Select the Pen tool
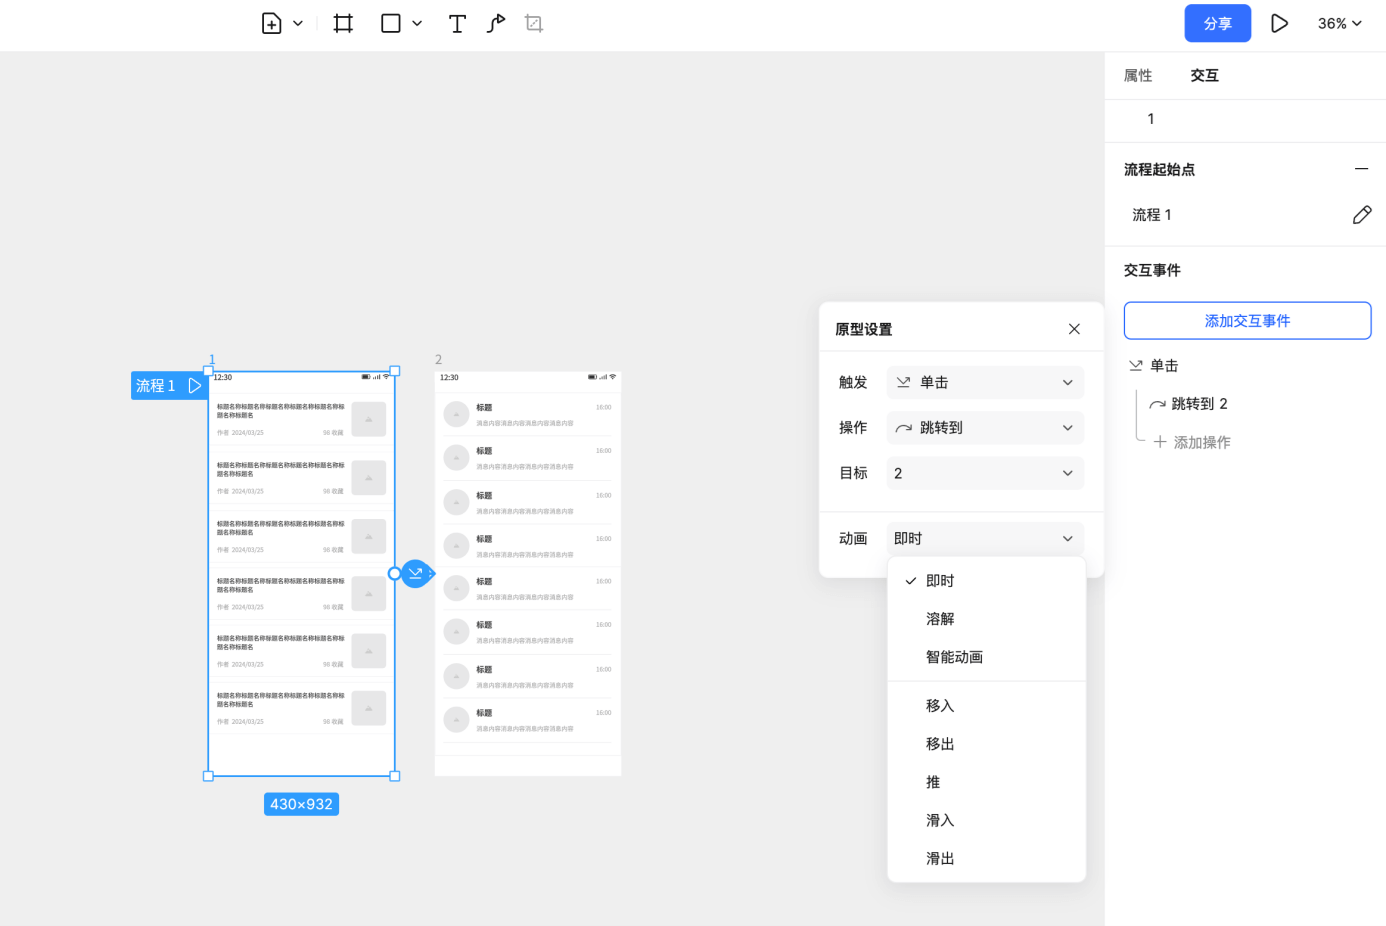This screenshot has height=926, width=1386. 496,23
